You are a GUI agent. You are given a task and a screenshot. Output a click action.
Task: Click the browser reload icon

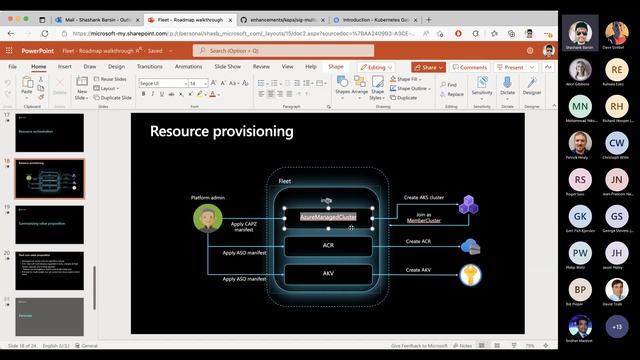click(x=45, y=33)
